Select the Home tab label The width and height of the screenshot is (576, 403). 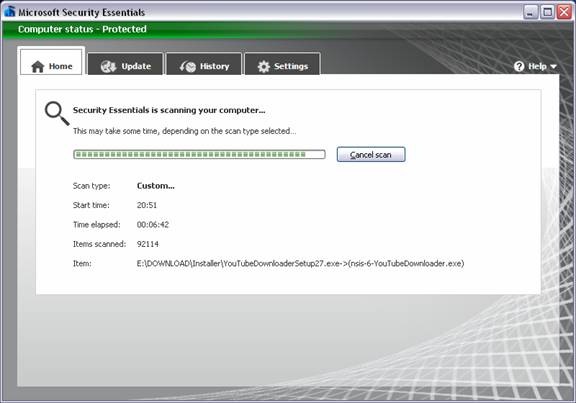click(61, 66)
